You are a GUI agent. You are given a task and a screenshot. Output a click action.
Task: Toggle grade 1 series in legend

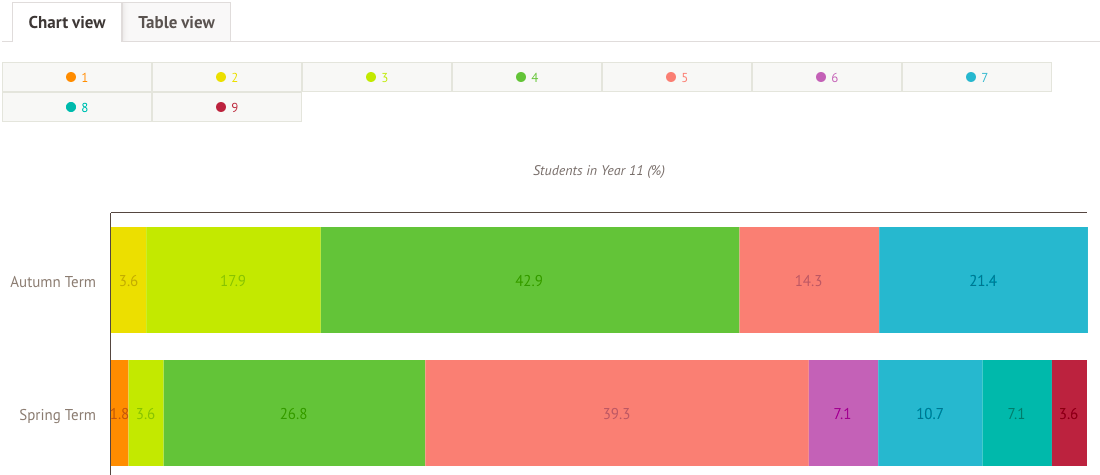77,77
